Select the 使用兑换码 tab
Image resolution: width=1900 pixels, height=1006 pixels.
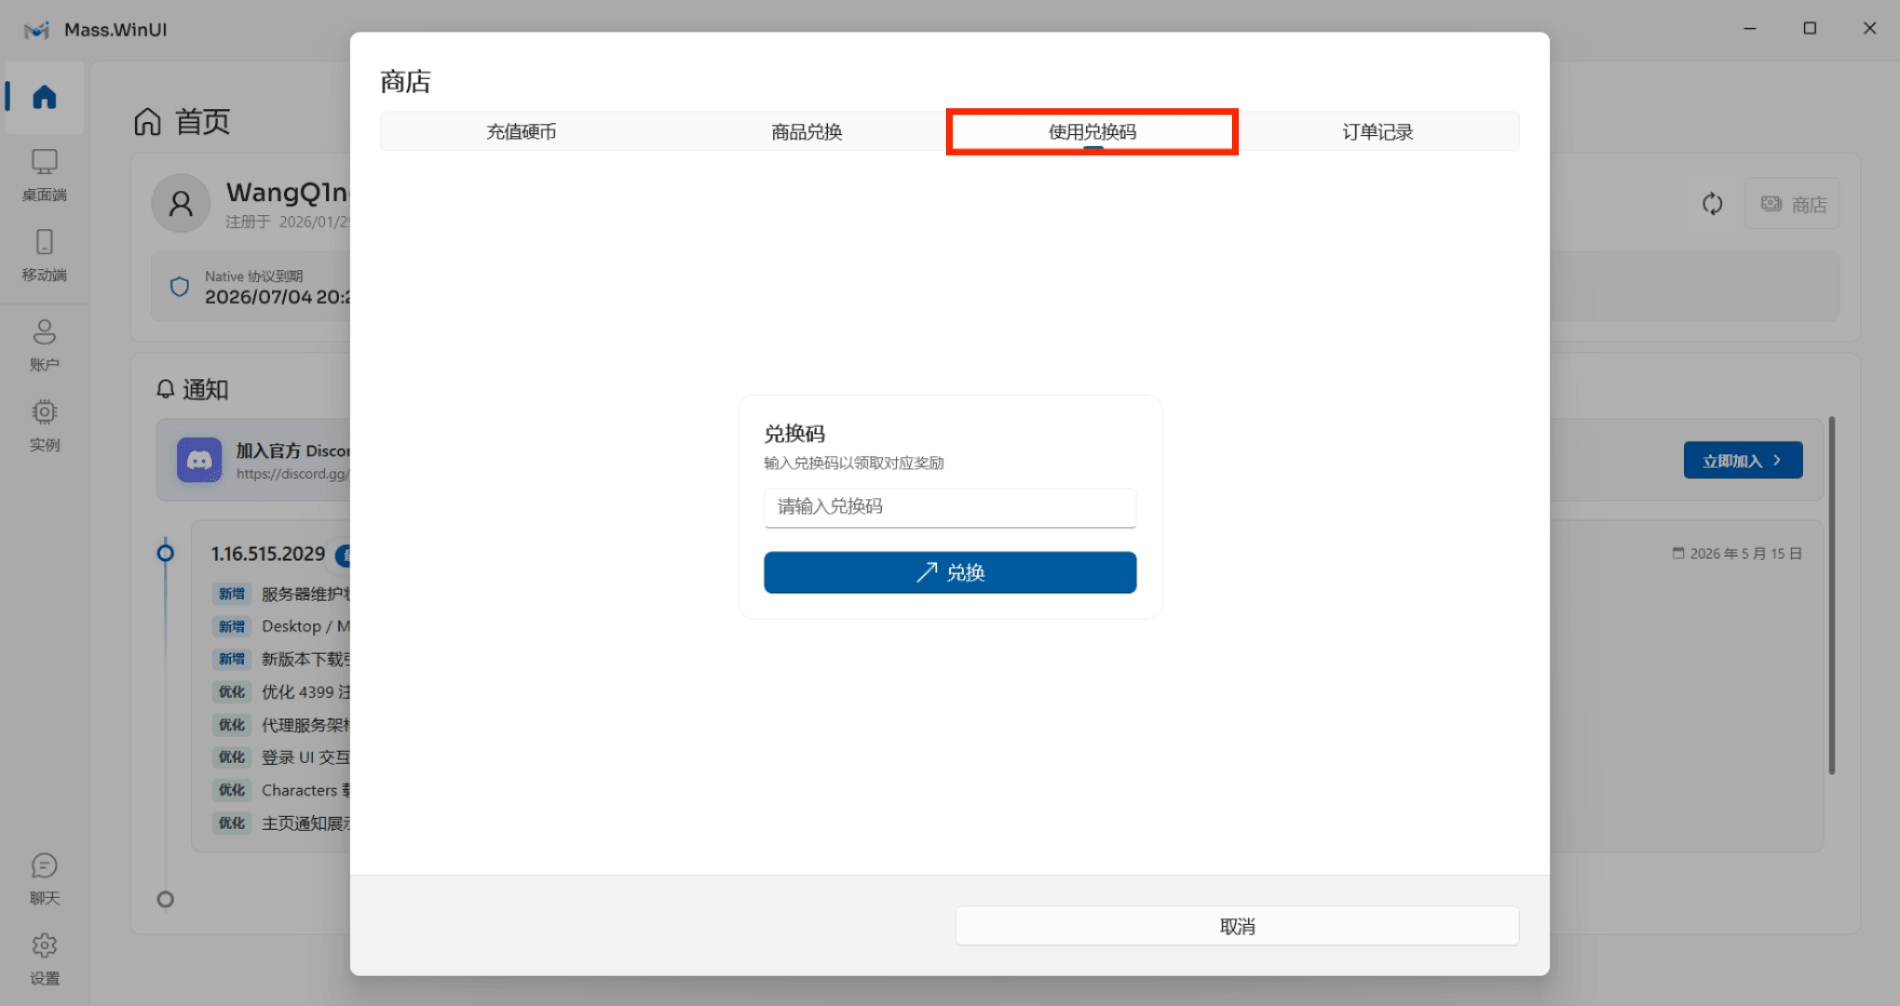point(1092,132)
